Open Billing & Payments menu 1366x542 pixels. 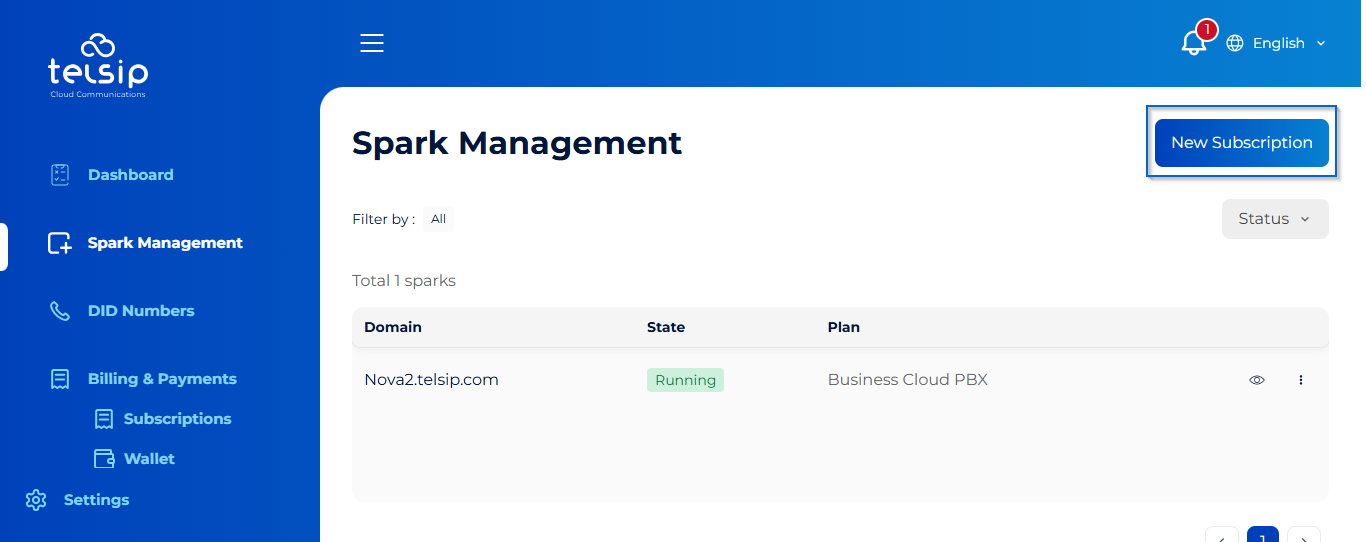pos(162,379)
